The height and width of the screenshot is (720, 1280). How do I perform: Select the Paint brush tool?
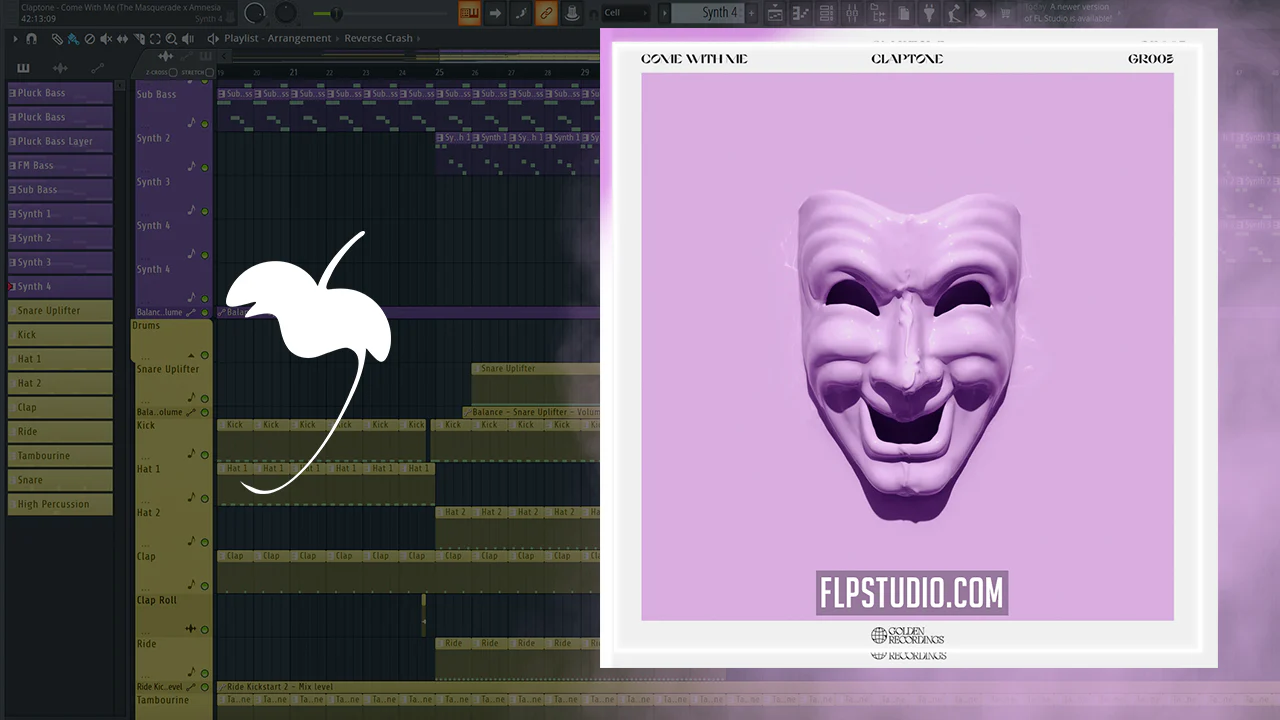[x=73, y=39]
